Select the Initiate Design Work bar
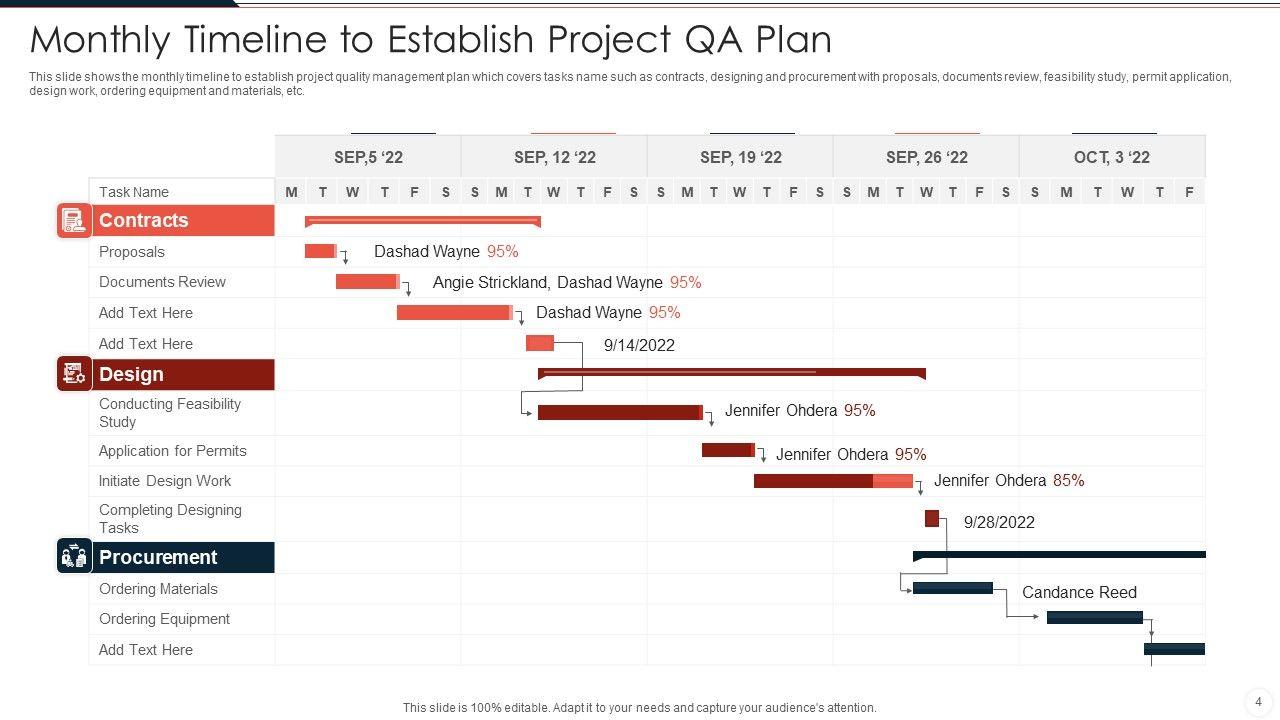 pyautogui.click(x=833, y=481)
